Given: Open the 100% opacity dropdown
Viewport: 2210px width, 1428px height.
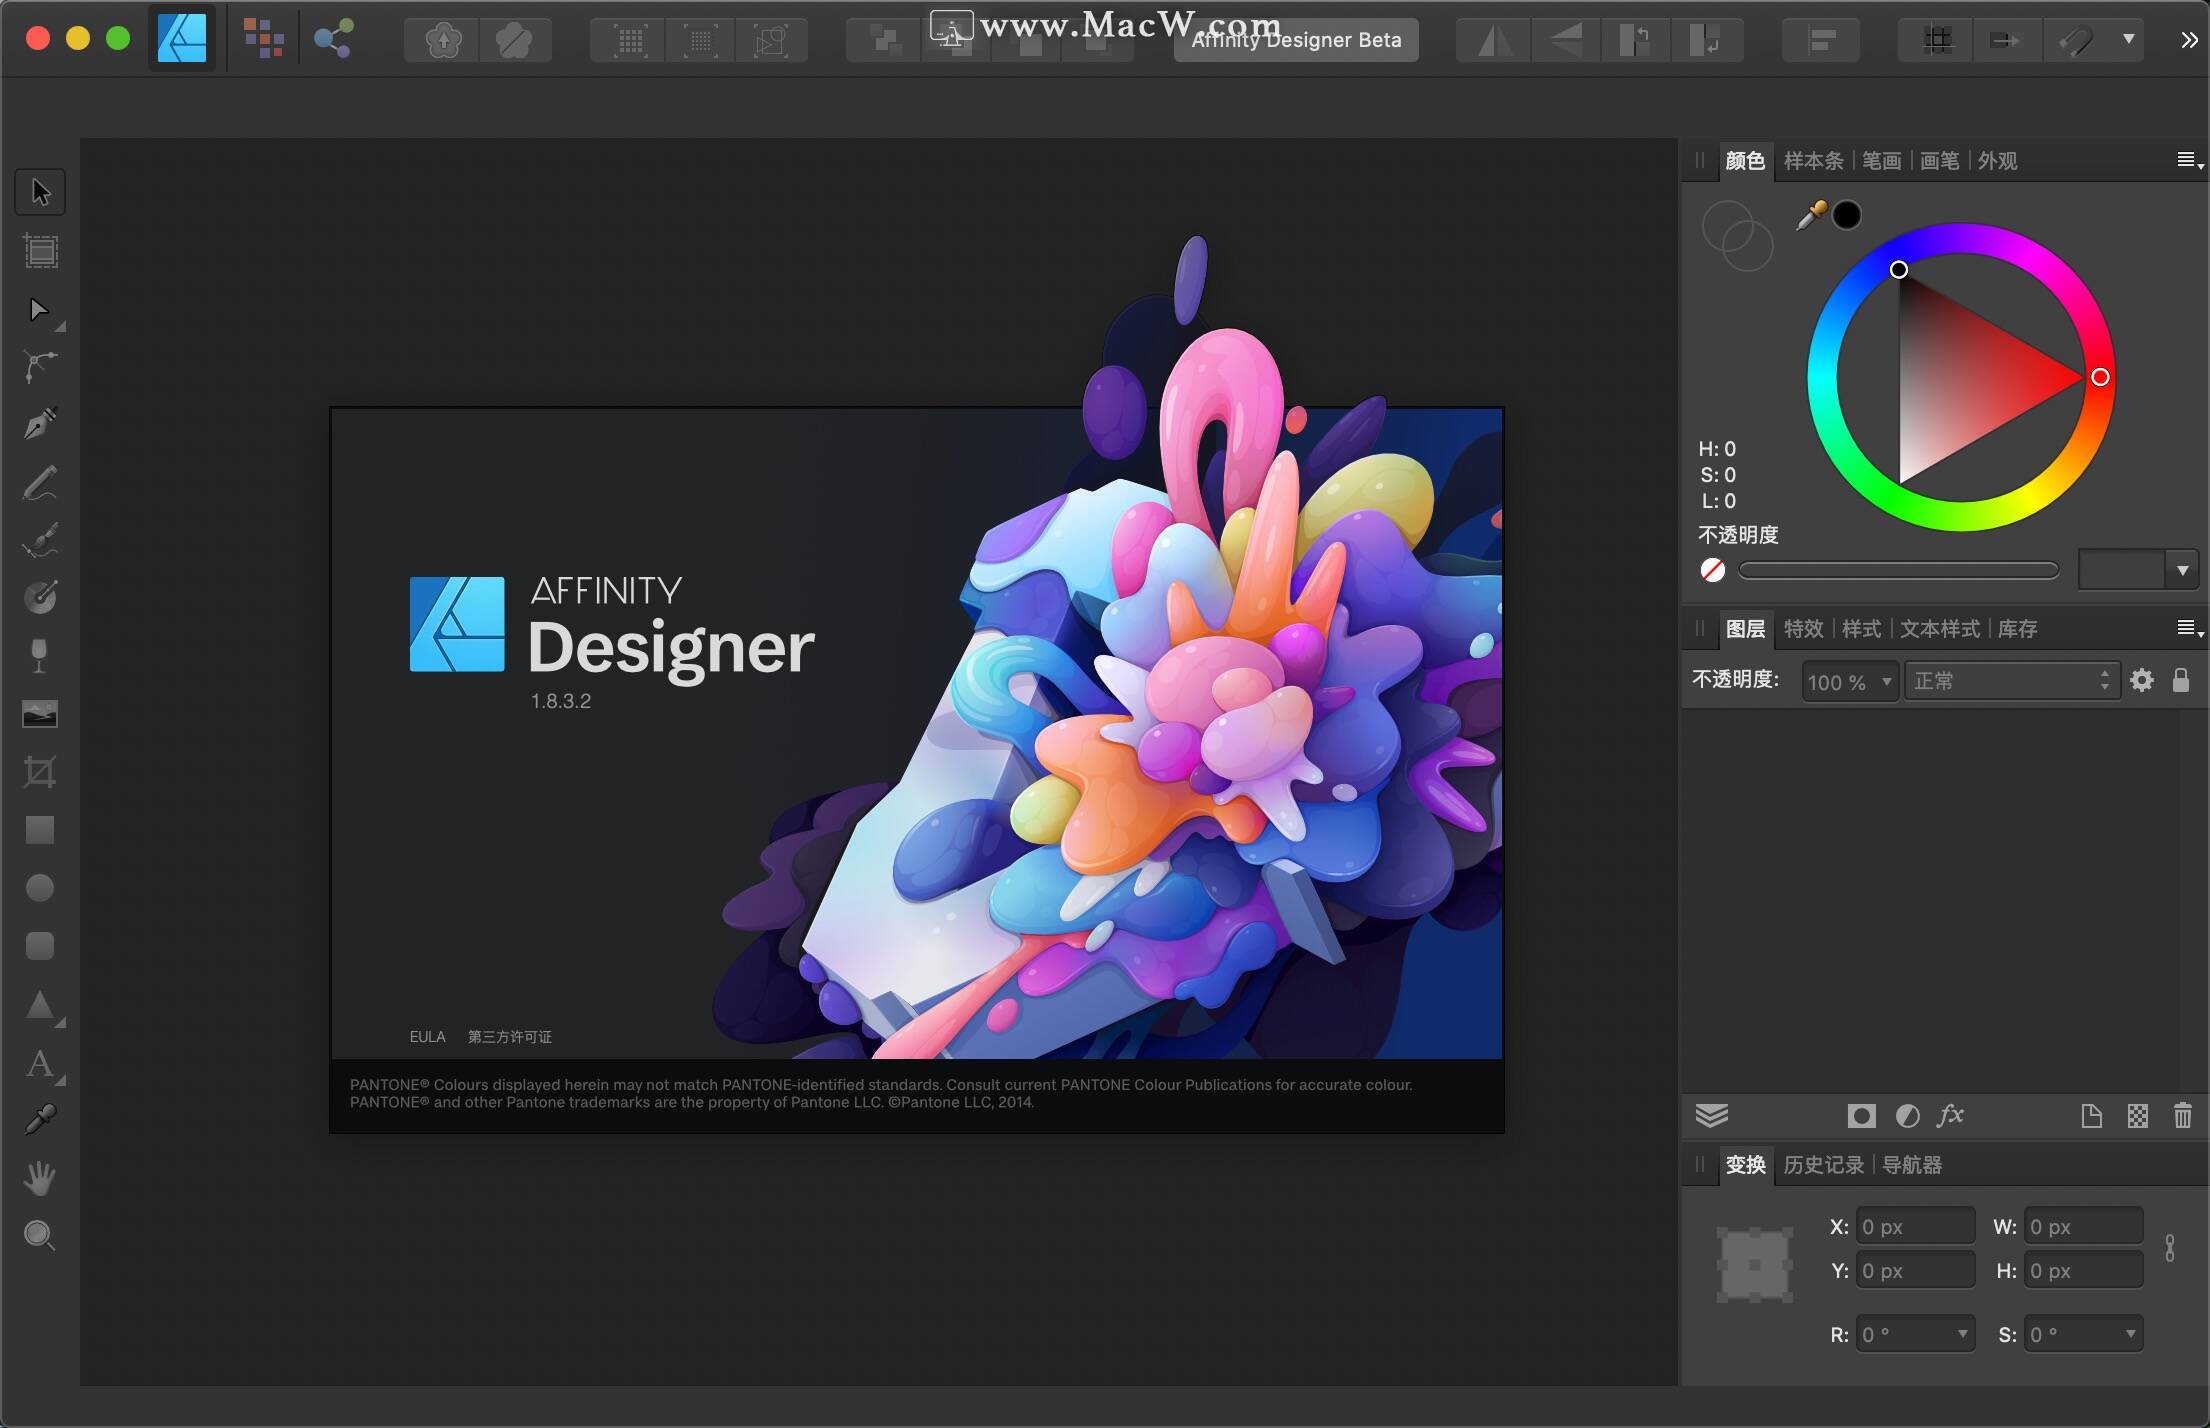Looking at the screenshot, I should click(1849, 680).
